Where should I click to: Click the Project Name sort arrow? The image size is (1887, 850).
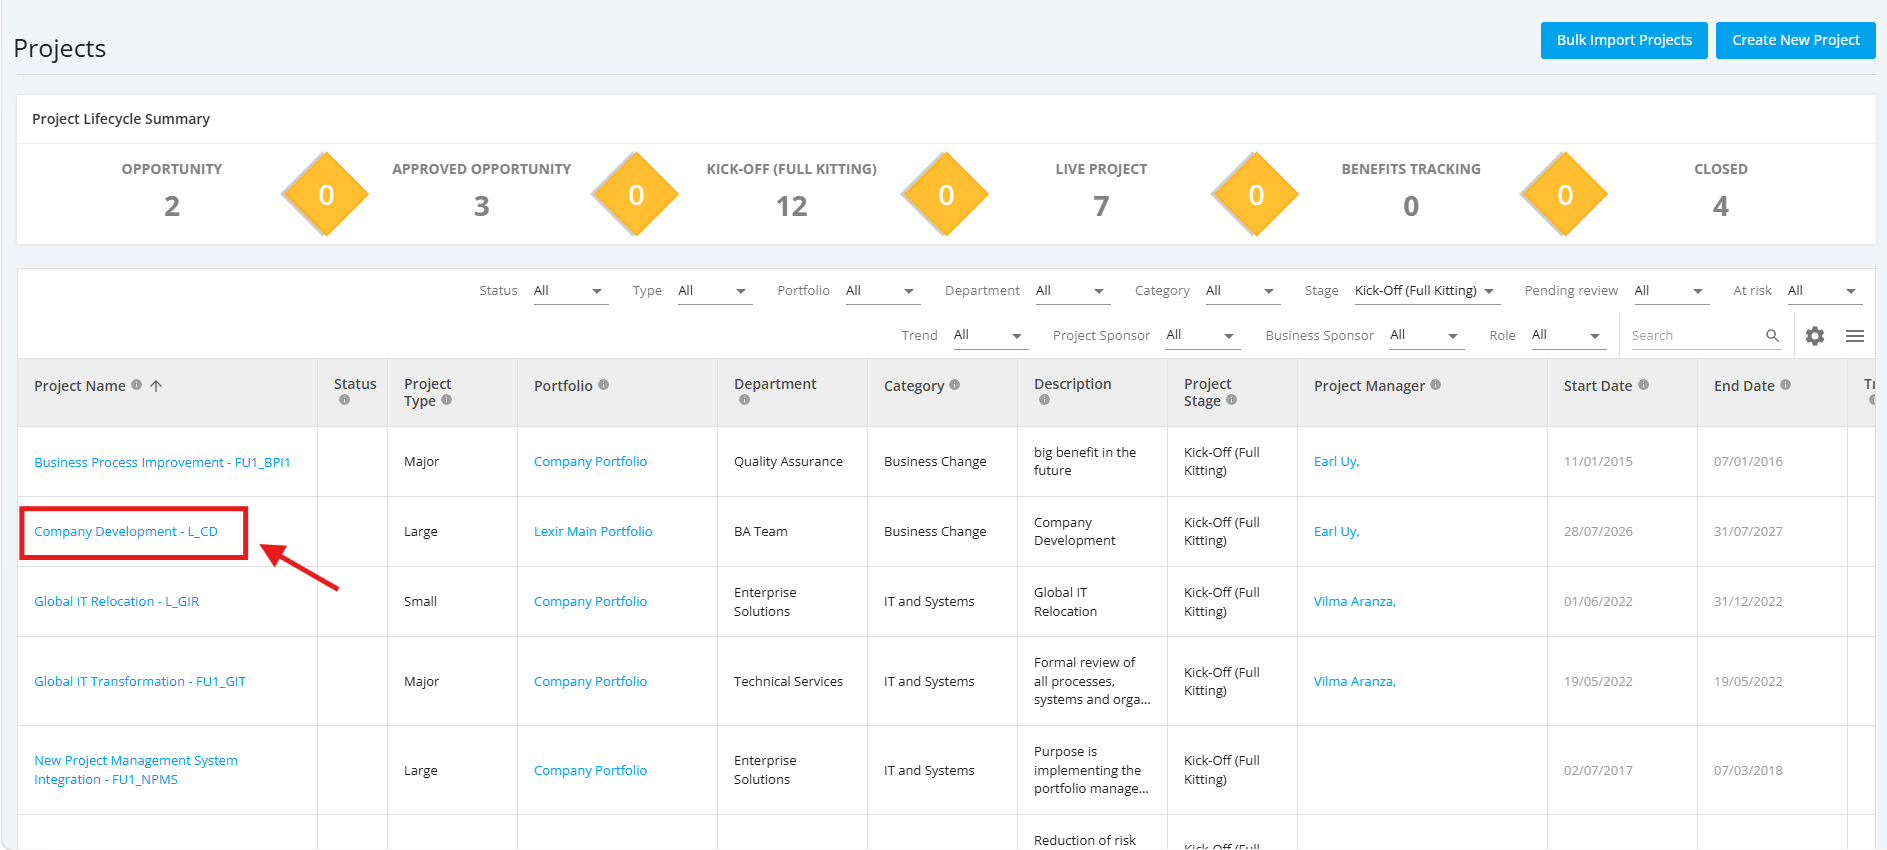point(156,386)
